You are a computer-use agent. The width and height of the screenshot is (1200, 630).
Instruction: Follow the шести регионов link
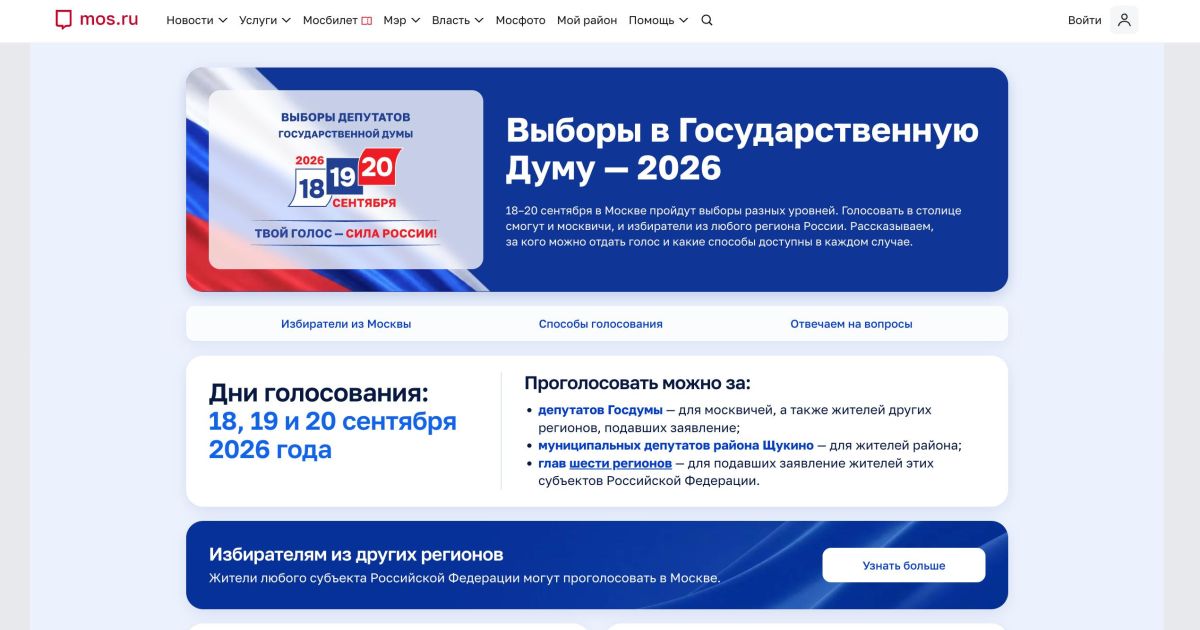pos(621,464)
